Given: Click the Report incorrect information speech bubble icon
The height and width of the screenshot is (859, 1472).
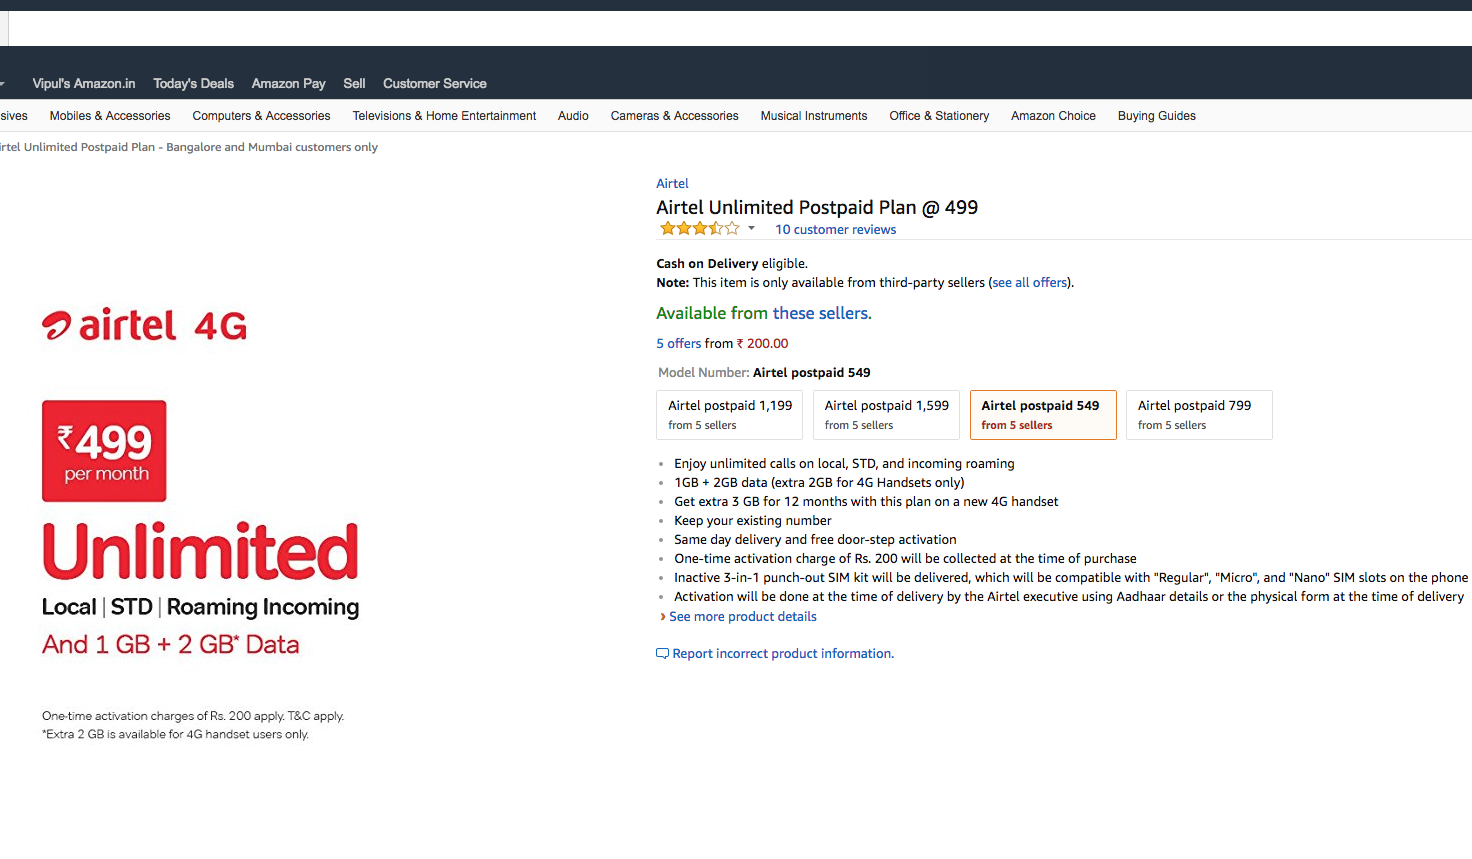Looking at the screenshot, I should tap(662, 654).
